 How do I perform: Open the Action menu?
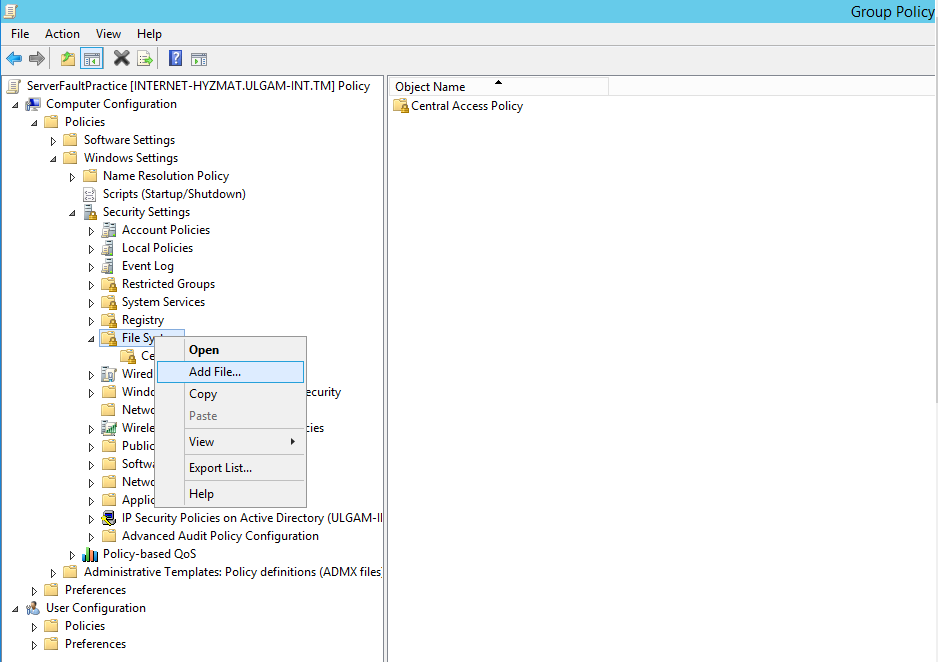[62, 34]
